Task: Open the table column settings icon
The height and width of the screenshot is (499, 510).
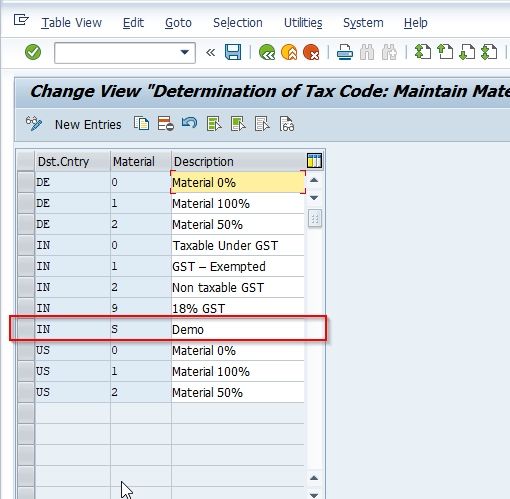Action: 314,161
